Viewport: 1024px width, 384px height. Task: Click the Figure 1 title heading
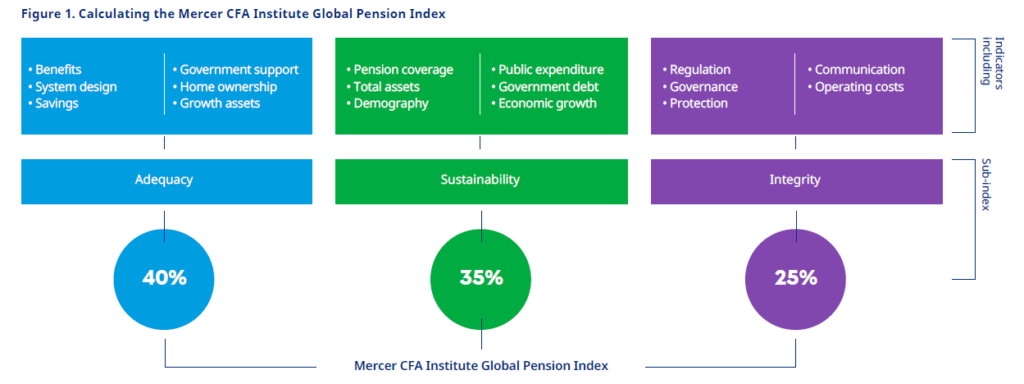(x=233, y=14)
